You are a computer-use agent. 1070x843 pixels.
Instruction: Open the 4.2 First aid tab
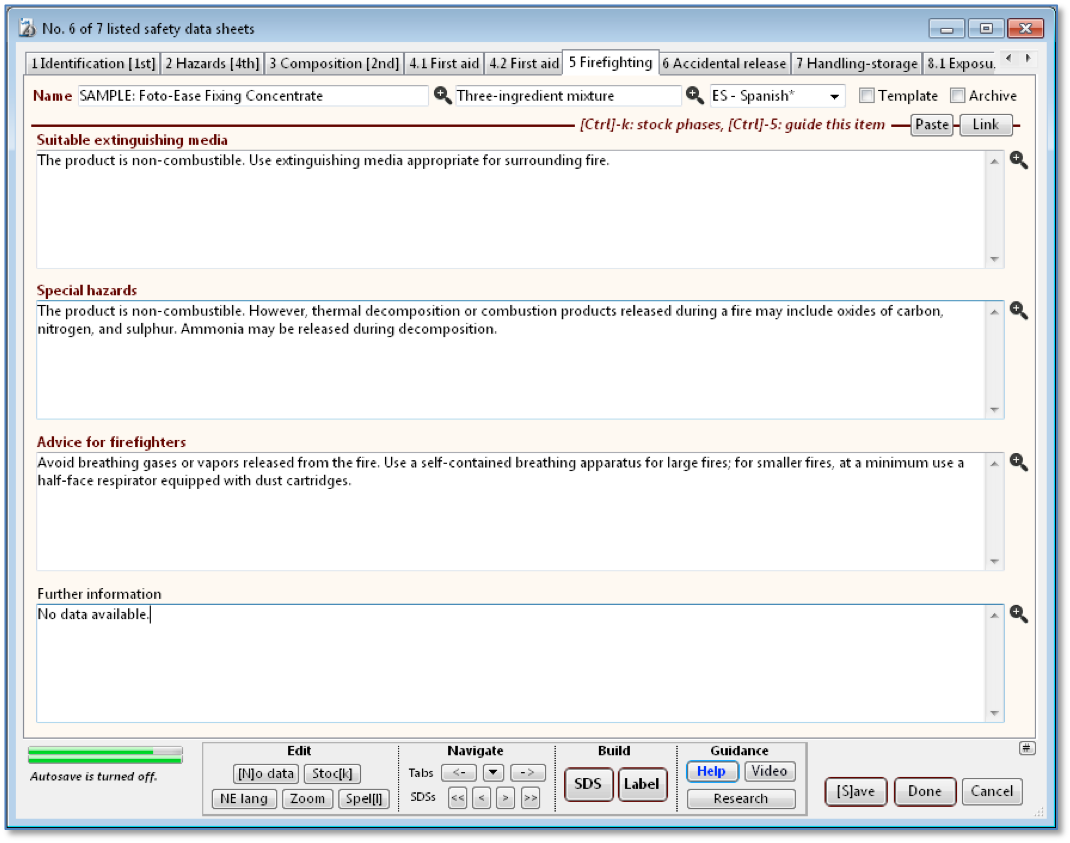pyautogui.click(x=524, y=63)
